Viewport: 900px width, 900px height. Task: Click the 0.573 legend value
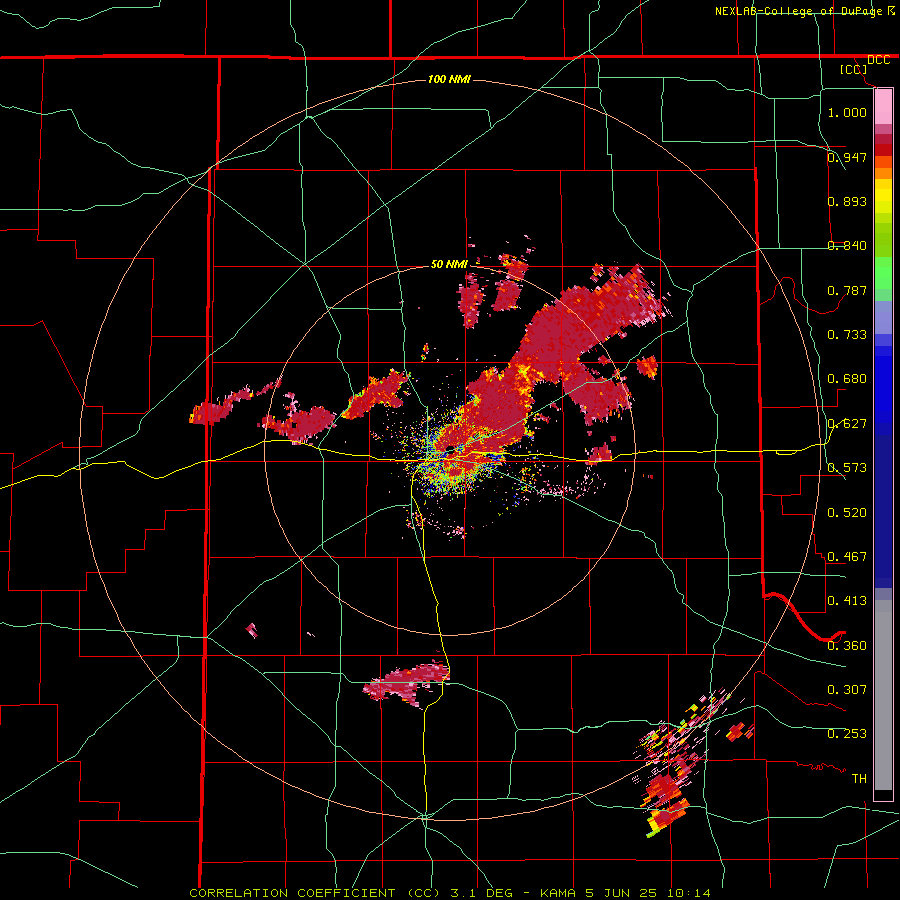[x=847, y=467]
